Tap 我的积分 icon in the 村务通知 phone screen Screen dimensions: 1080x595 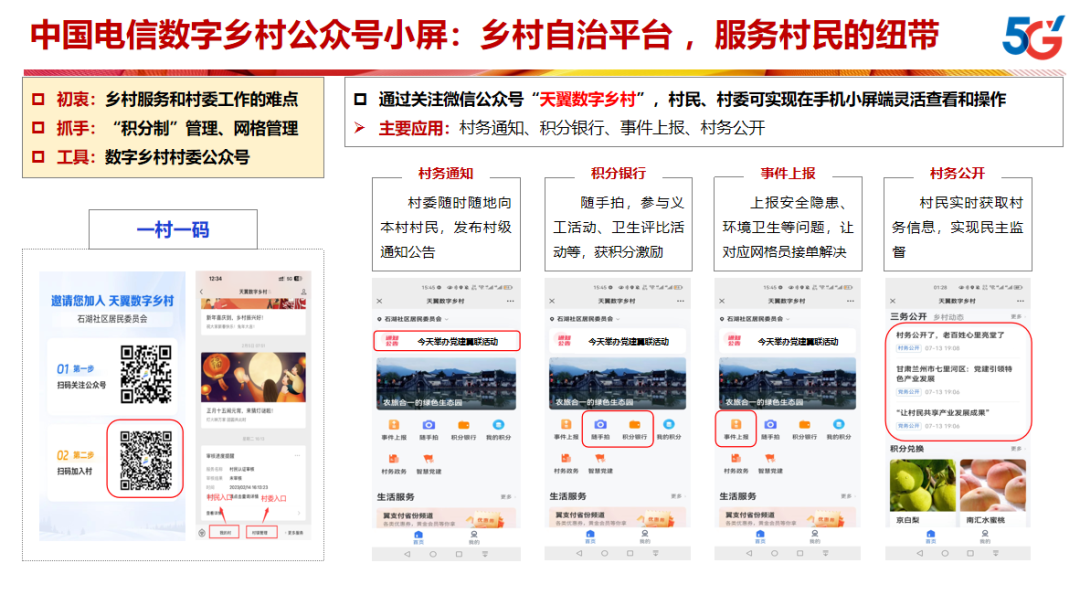click(498, 425)
